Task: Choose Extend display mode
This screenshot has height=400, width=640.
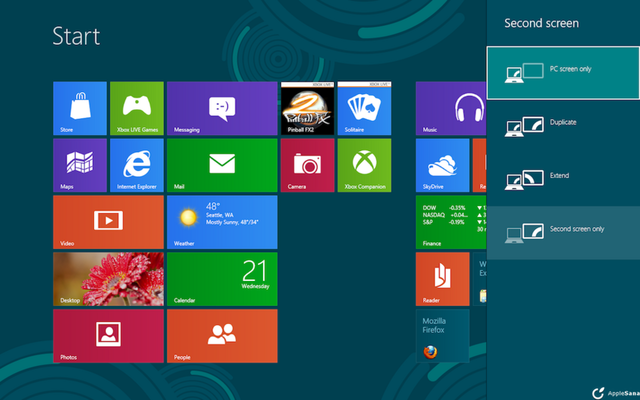Action: (563, 180)
